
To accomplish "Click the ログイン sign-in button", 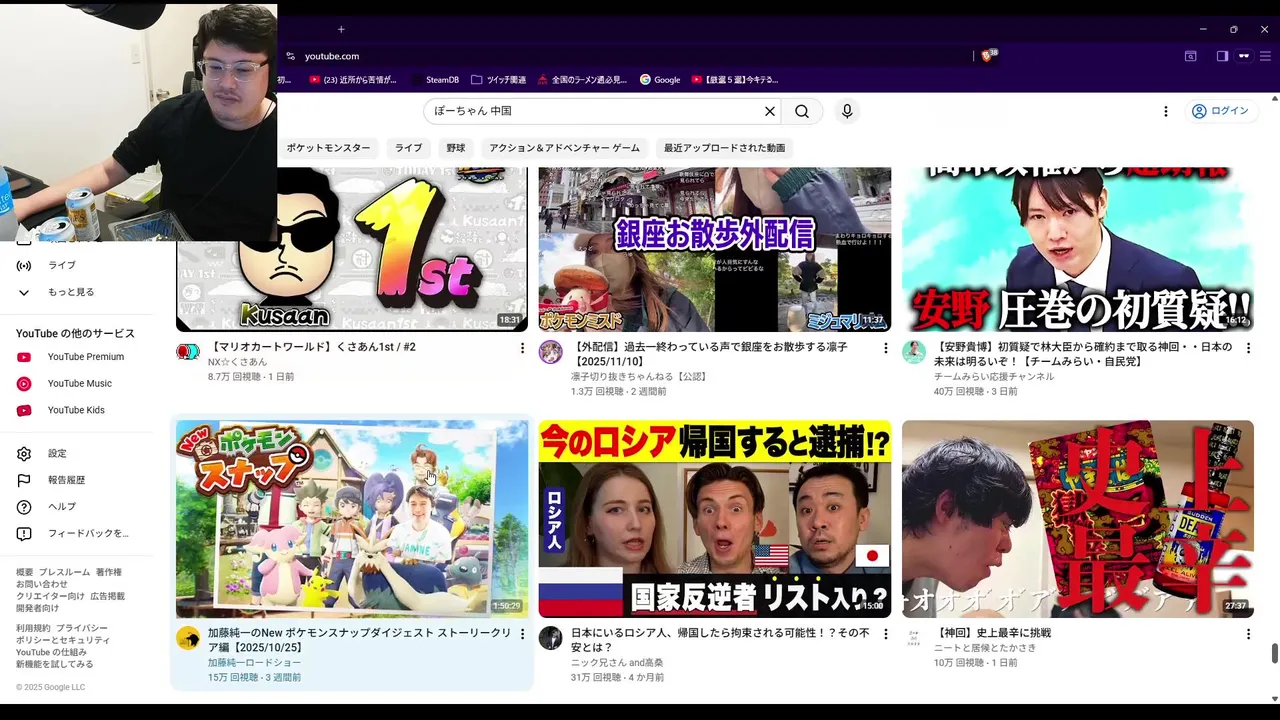I will [x=1220, y=111].
